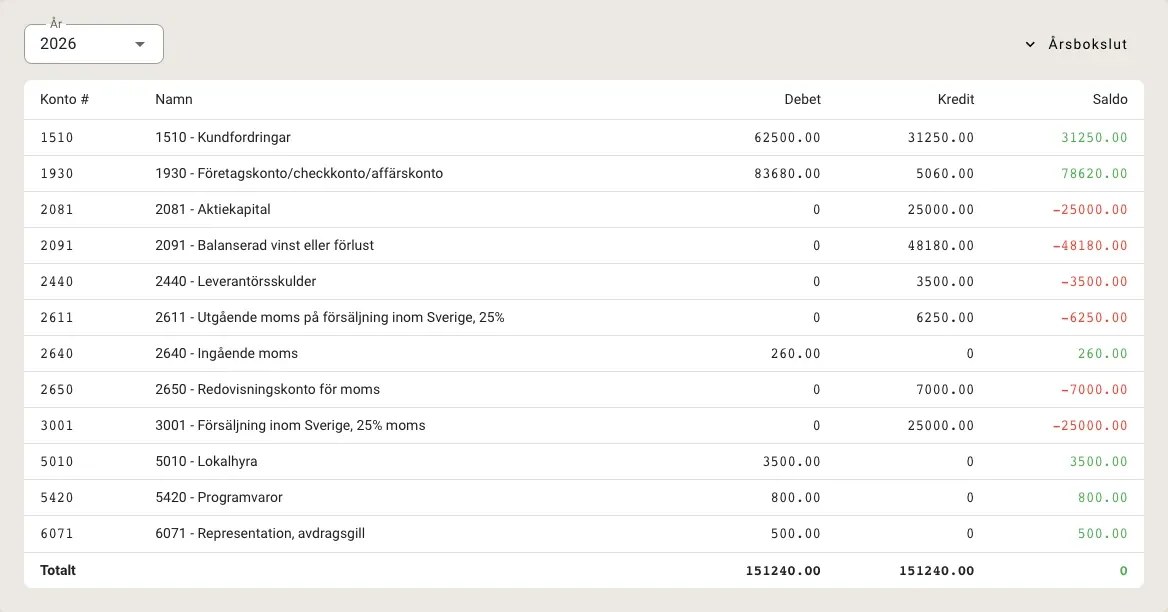Click the Debet column header
This screenshot has width=1168, height=612.
[x=802, y=99]
